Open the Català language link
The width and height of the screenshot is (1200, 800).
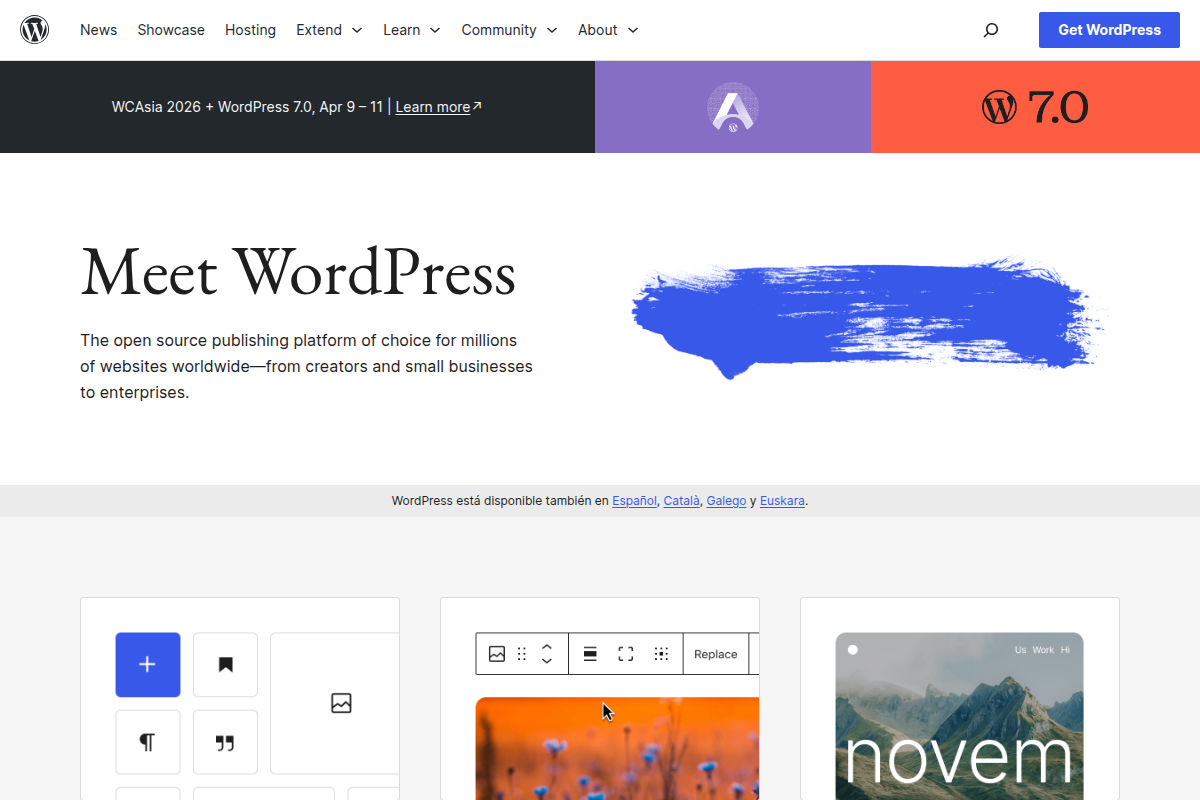pos(682,501)
